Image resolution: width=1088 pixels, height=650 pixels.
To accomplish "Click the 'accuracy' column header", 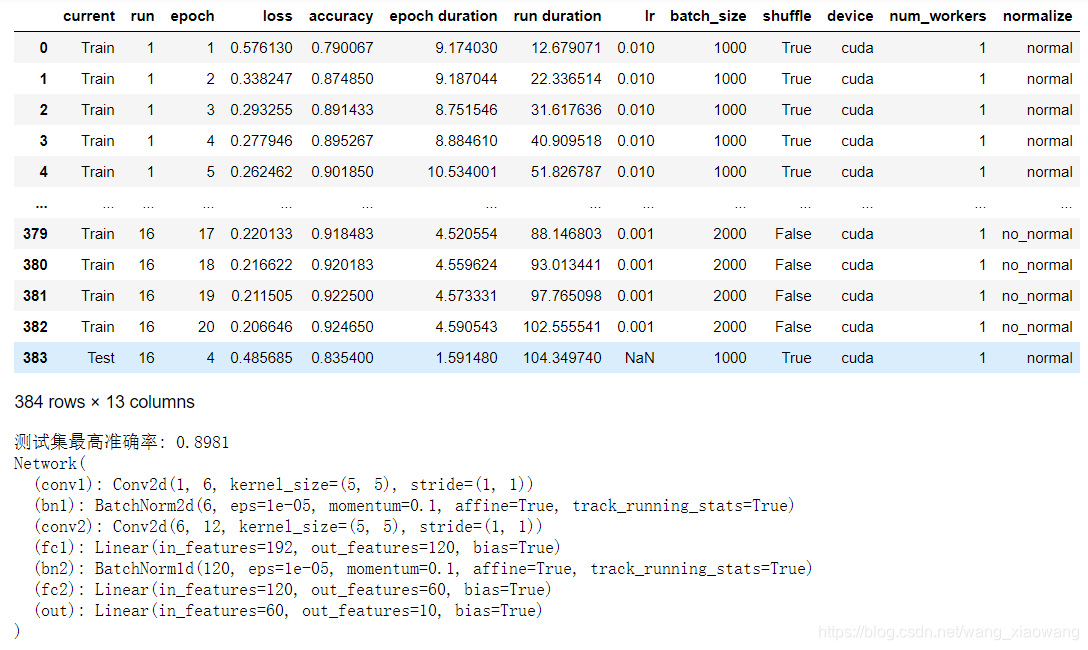I will (x=341, y=16).
